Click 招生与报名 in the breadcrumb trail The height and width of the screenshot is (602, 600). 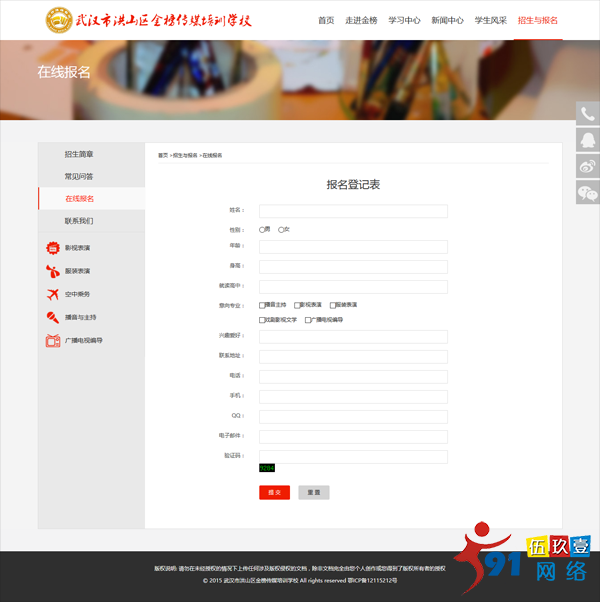[x=185, y=155]
